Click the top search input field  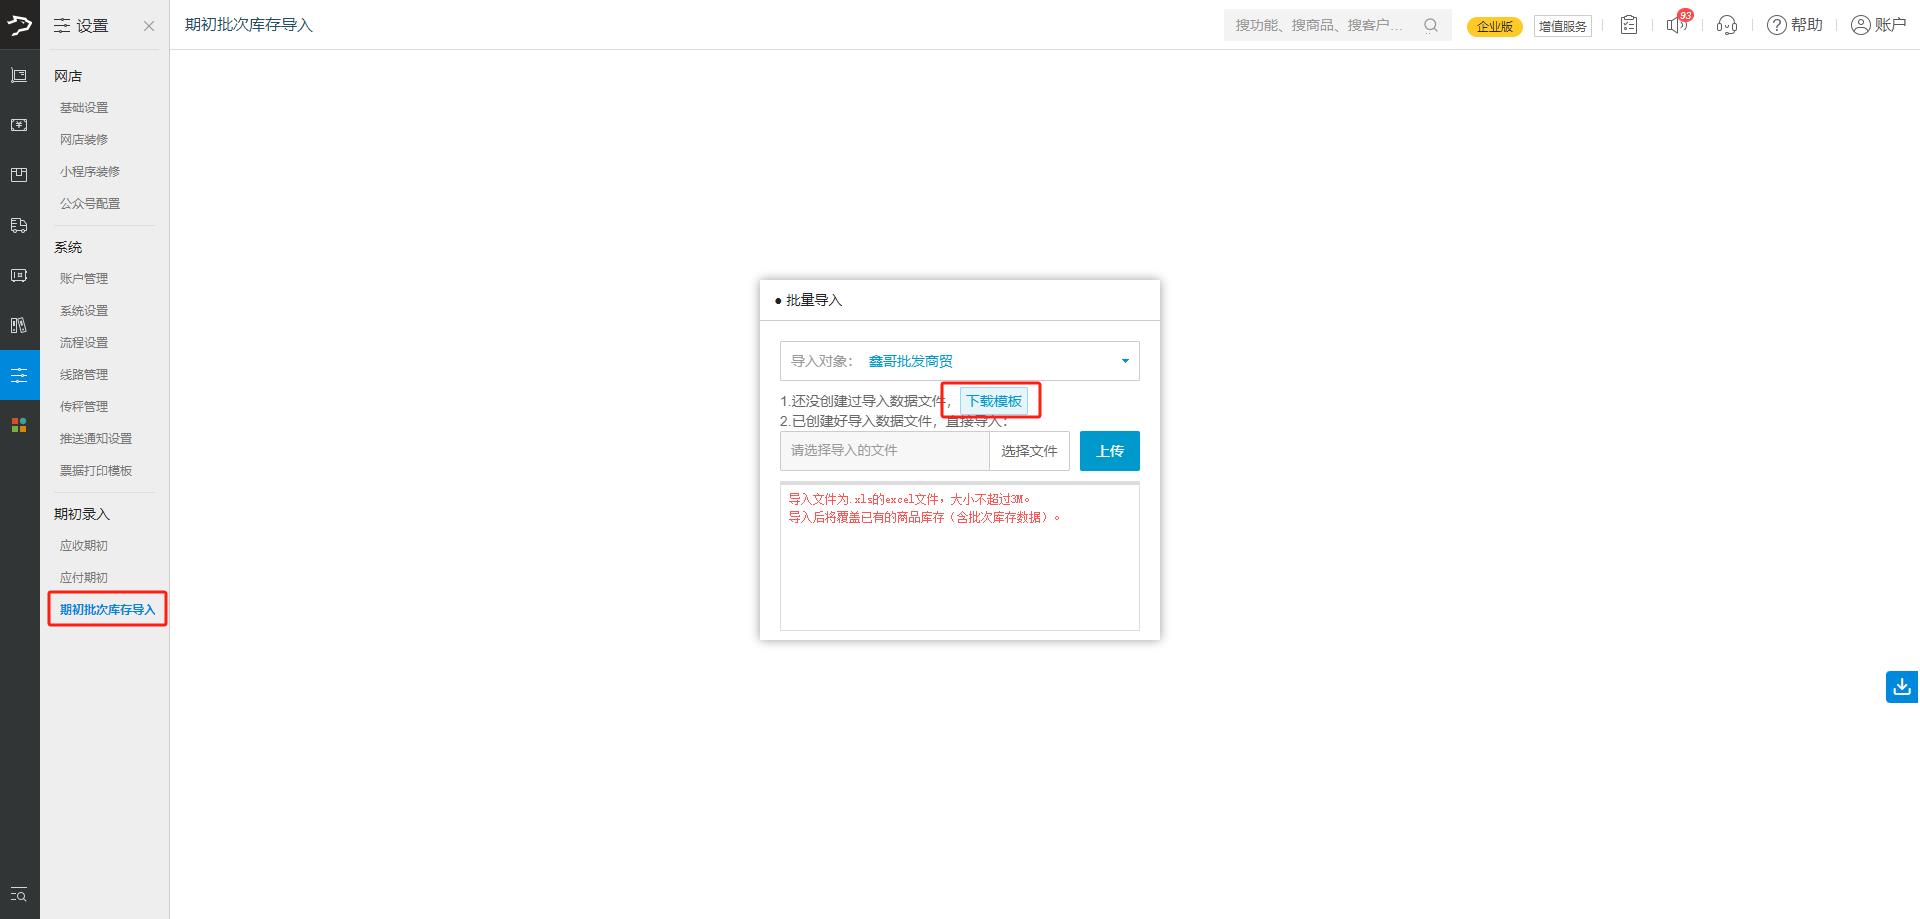coord(1320,25)
